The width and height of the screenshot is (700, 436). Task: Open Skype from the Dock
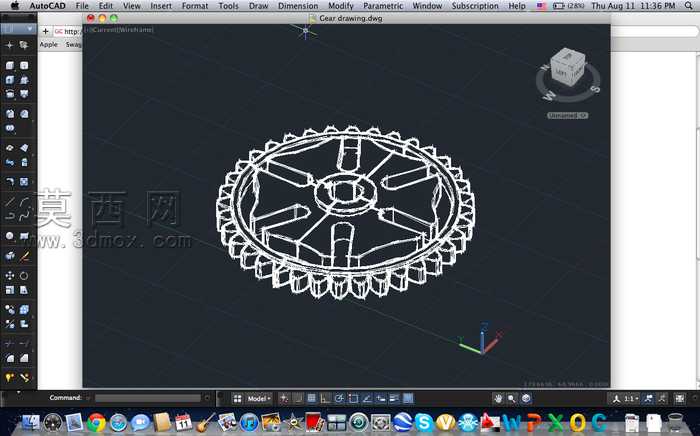(x=423, y=422)
